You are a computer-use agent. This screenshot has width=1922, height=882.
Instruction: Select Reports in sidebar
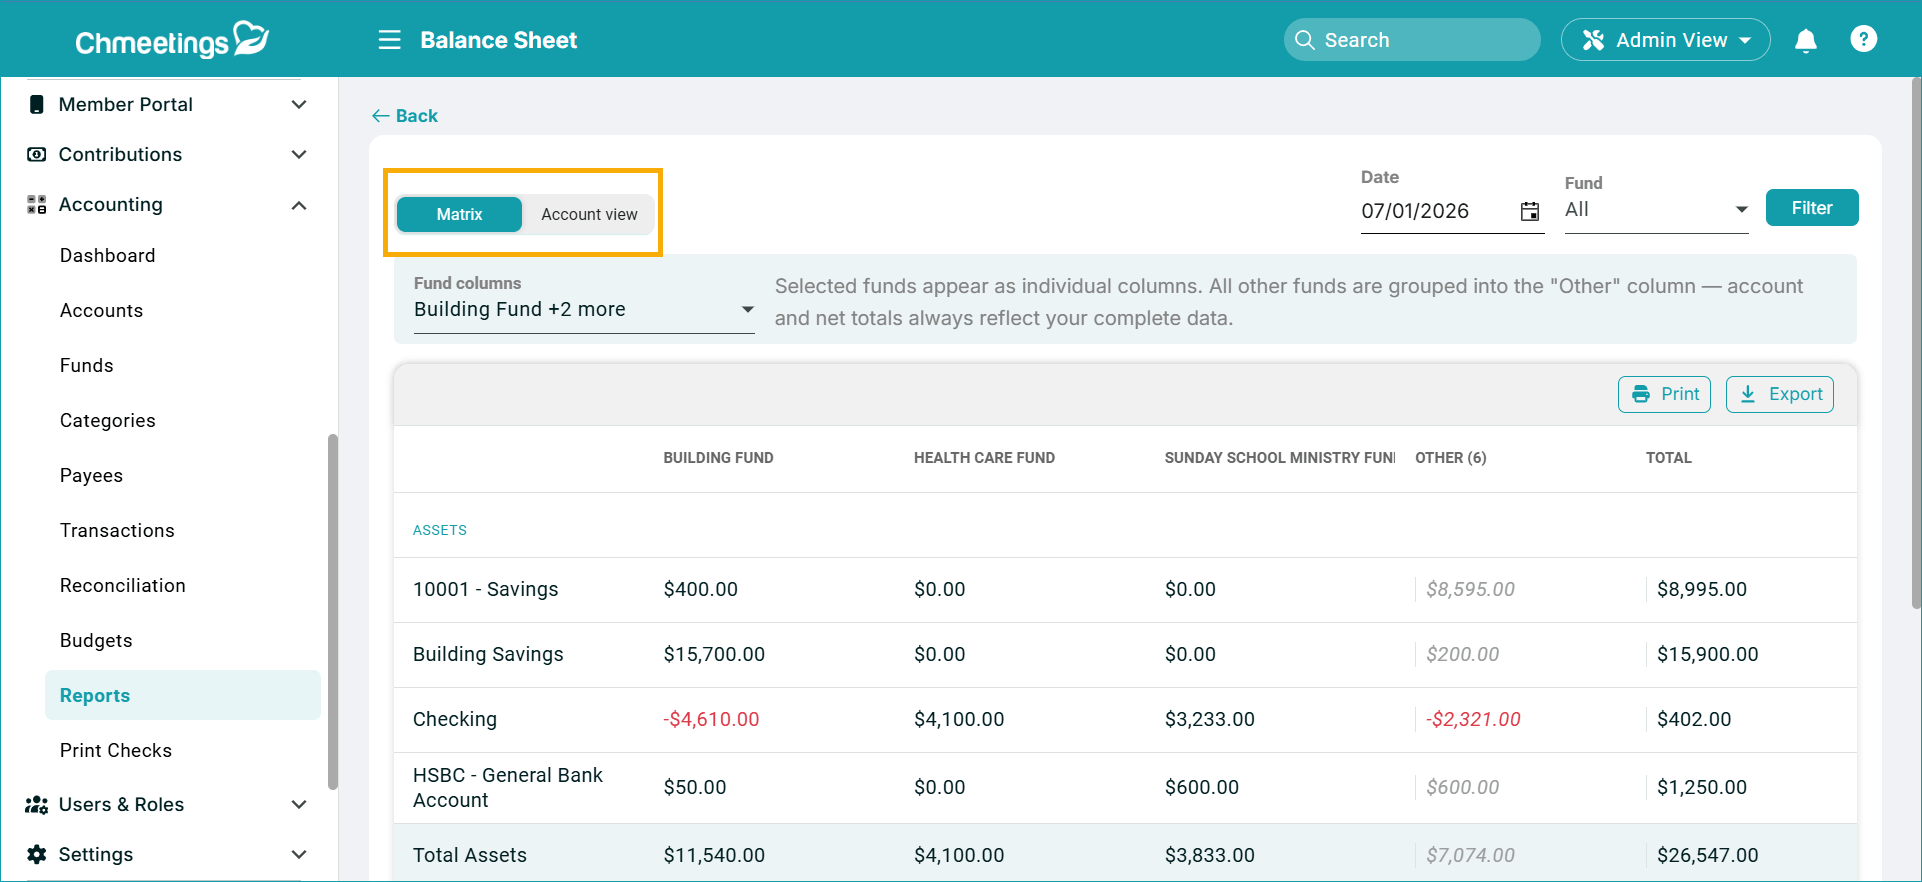(x=183, y=695)
